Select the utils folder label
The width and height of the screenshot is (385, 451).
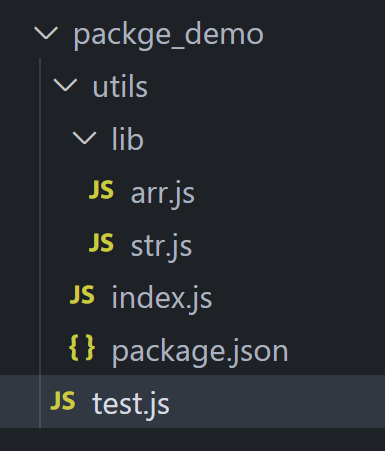[120, 87]
